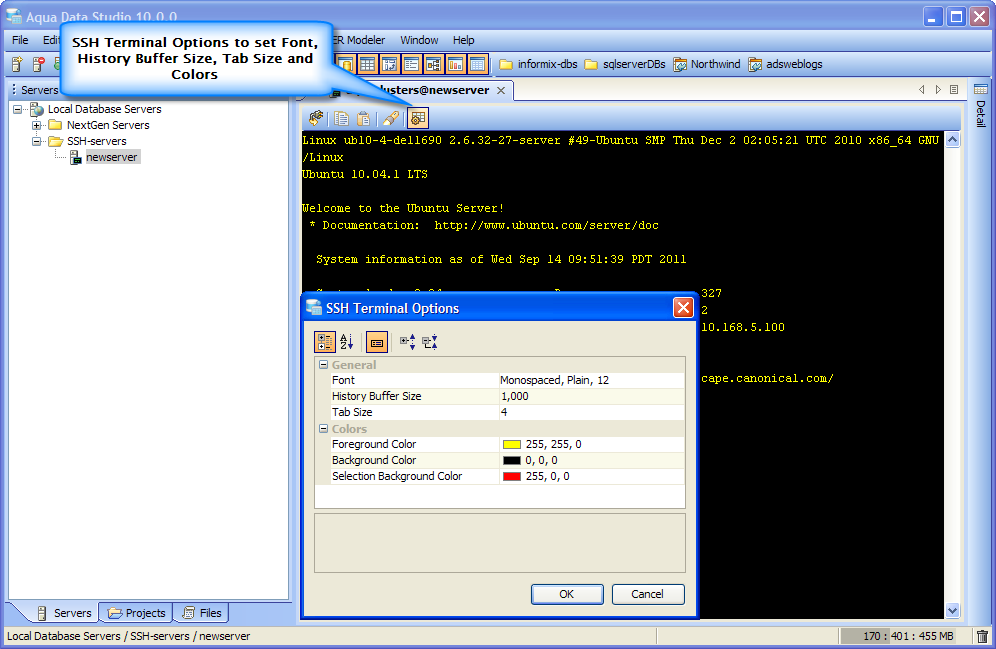Open the ER Modeler menu
Image resolution: width=996 pixels, height=649 pixels.
359,40
